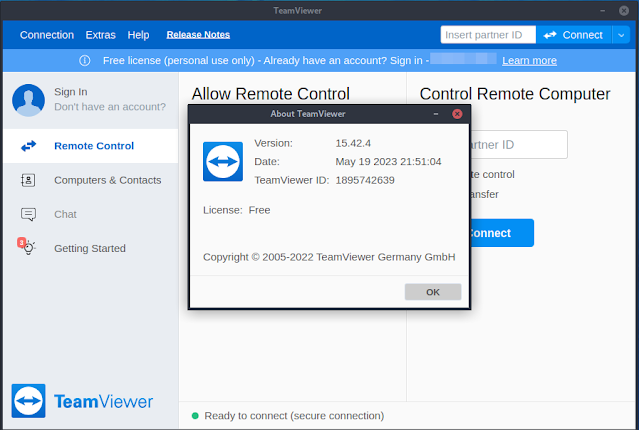Open Computers & Contacts tab
This screenshot has width=639, height=430.
(90, 180)
